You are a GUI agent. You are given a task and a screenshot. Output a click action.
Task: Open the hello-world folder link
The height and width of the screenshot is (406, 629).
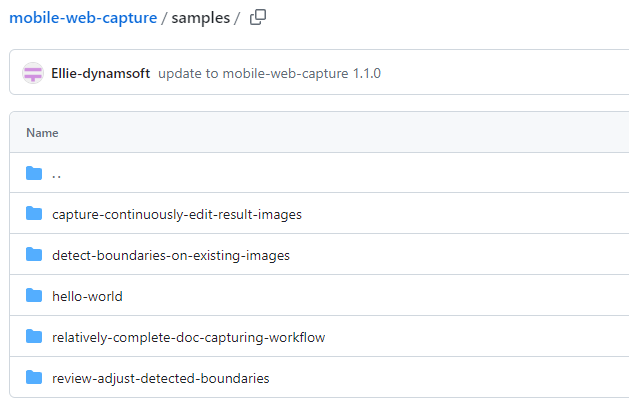click(87, 296)
